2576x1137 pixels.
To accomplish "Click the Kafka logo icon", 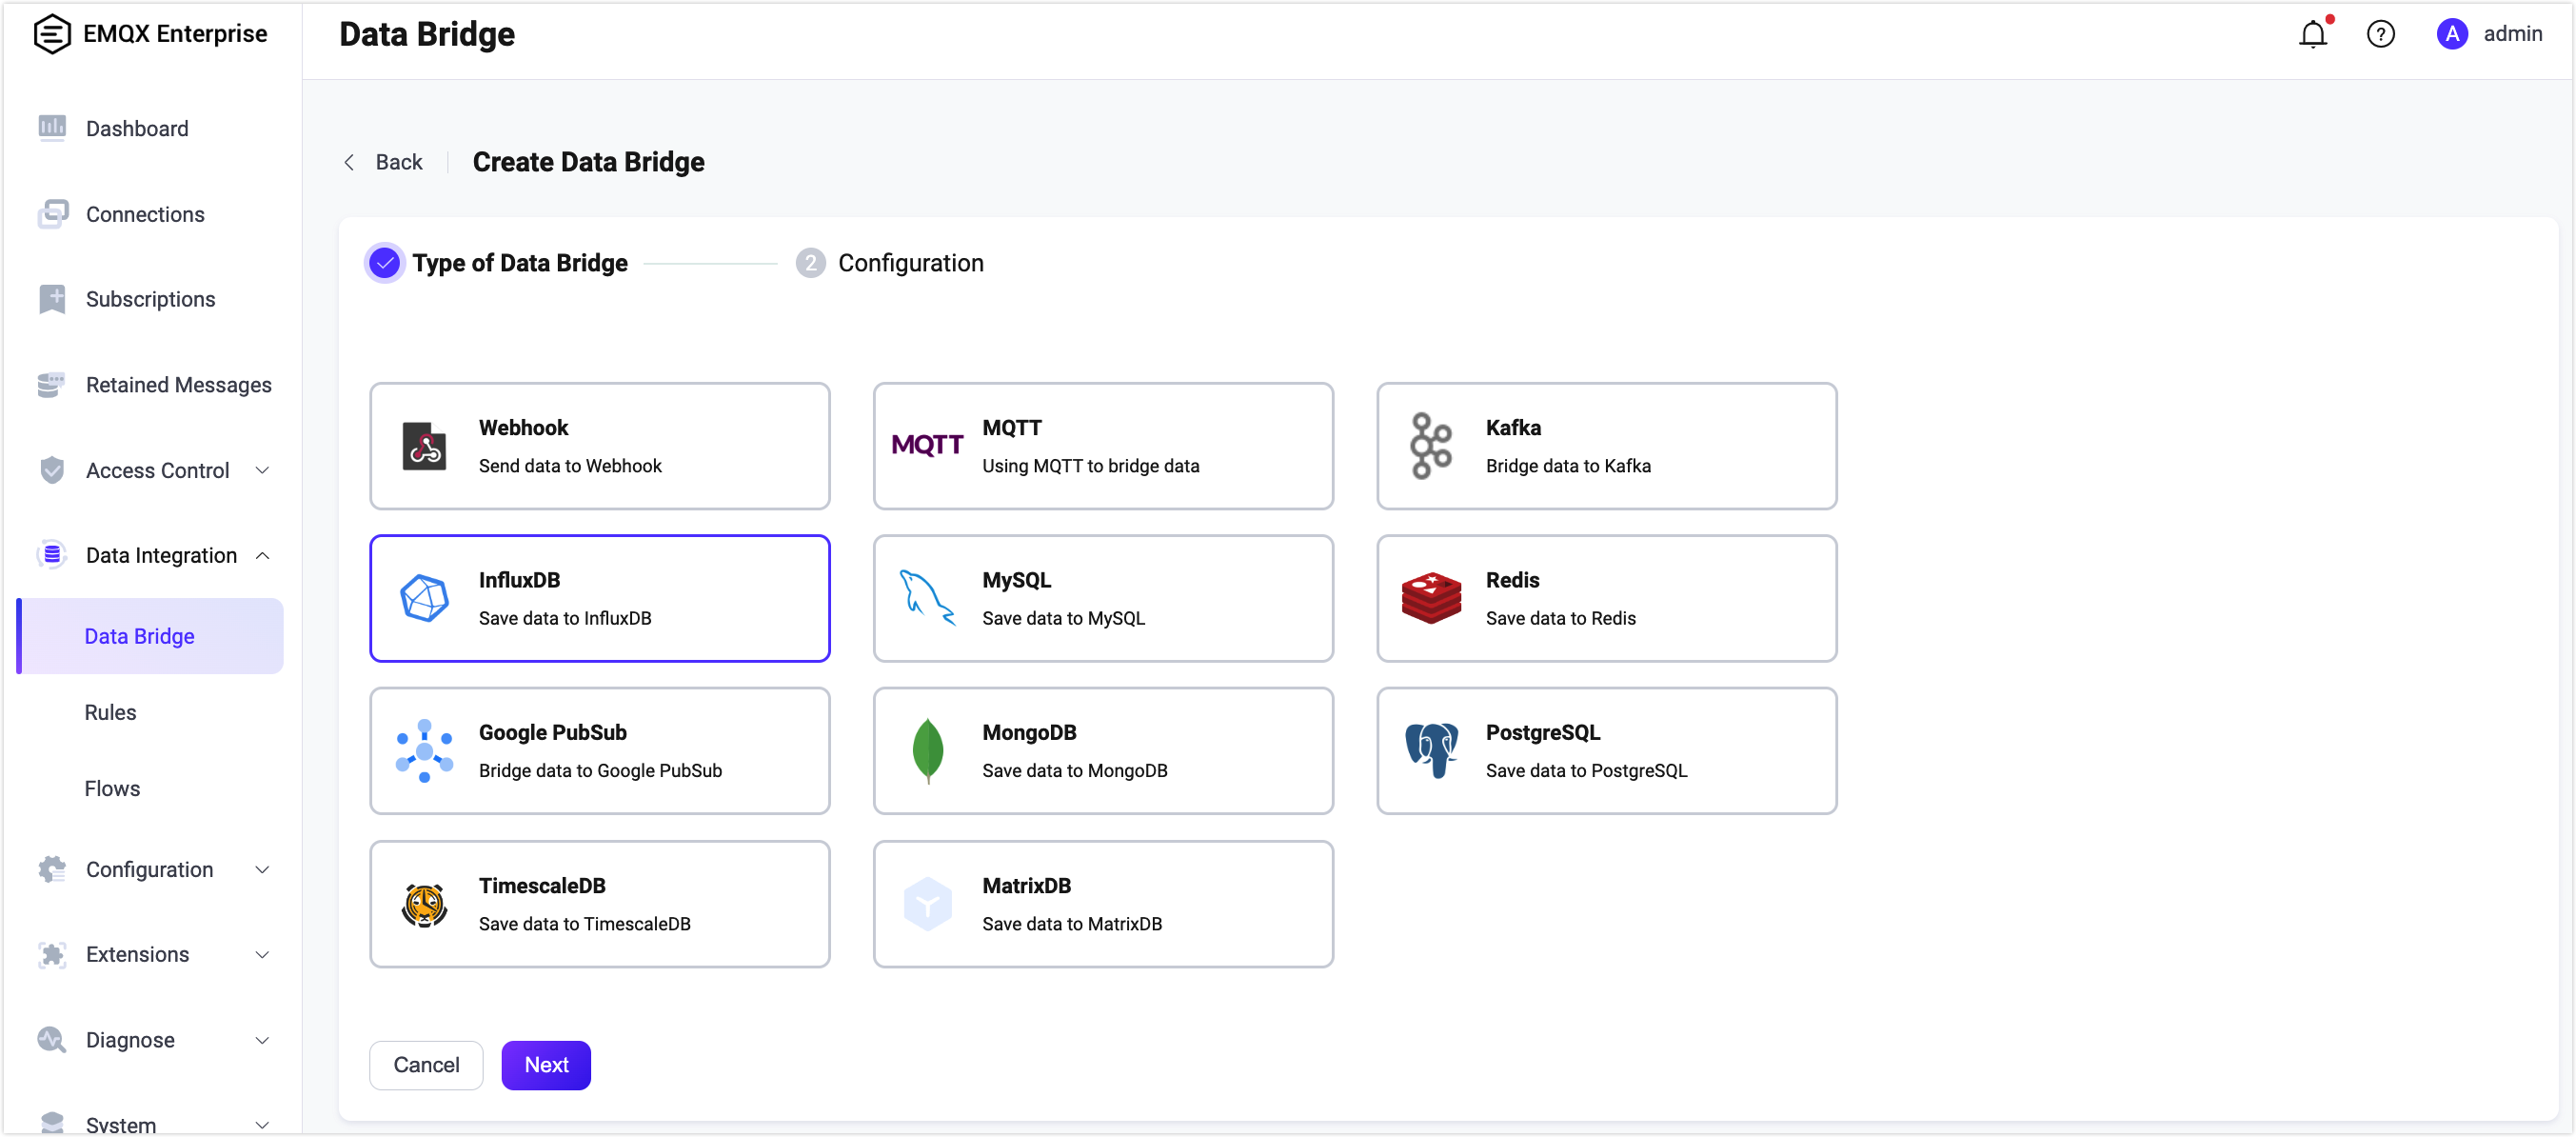I will (1430, 446).
